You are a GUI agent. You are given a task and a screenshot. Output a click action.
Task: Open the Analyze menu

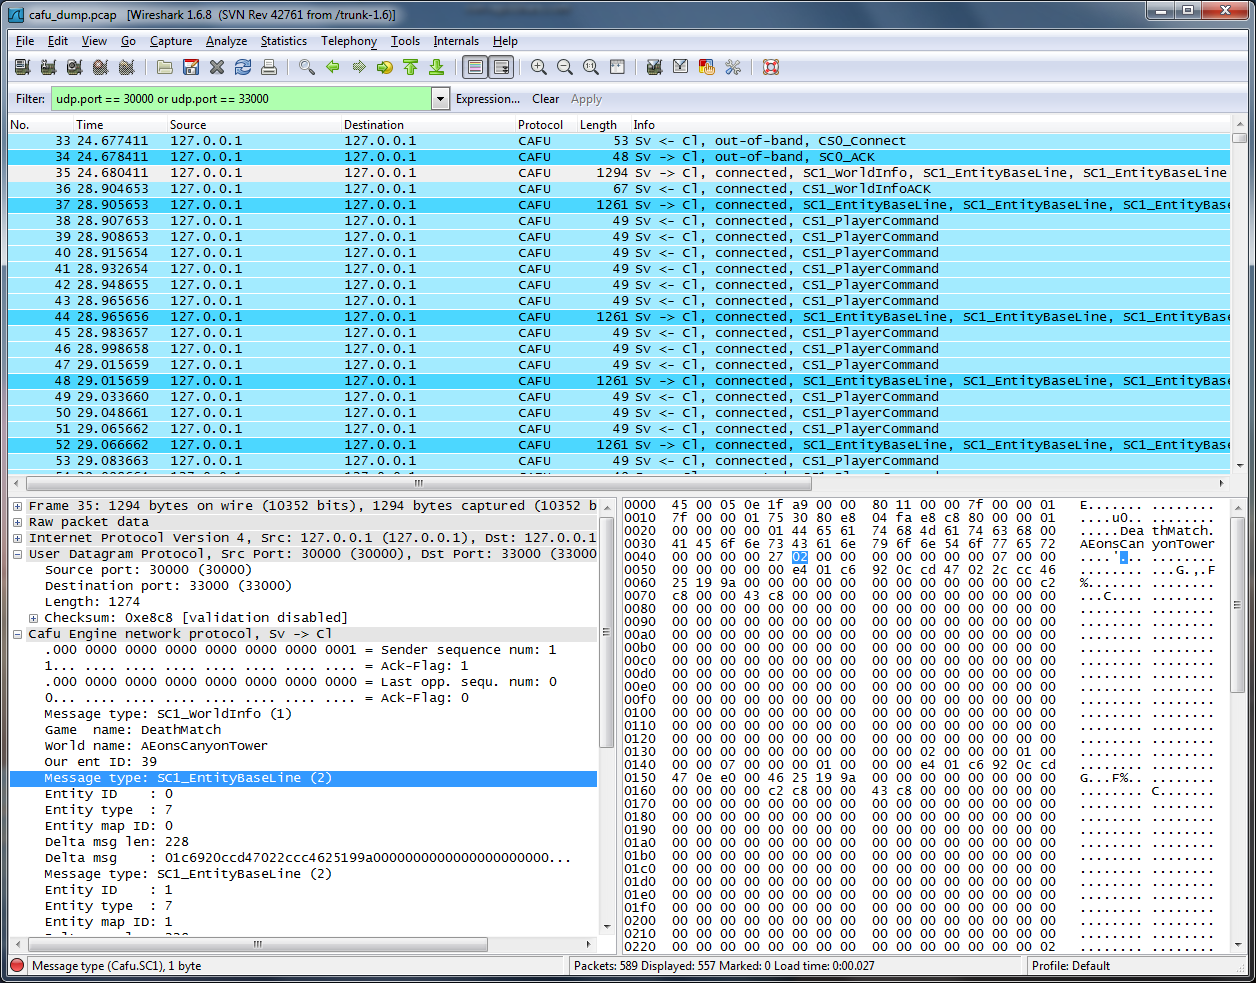coord(227,41)
